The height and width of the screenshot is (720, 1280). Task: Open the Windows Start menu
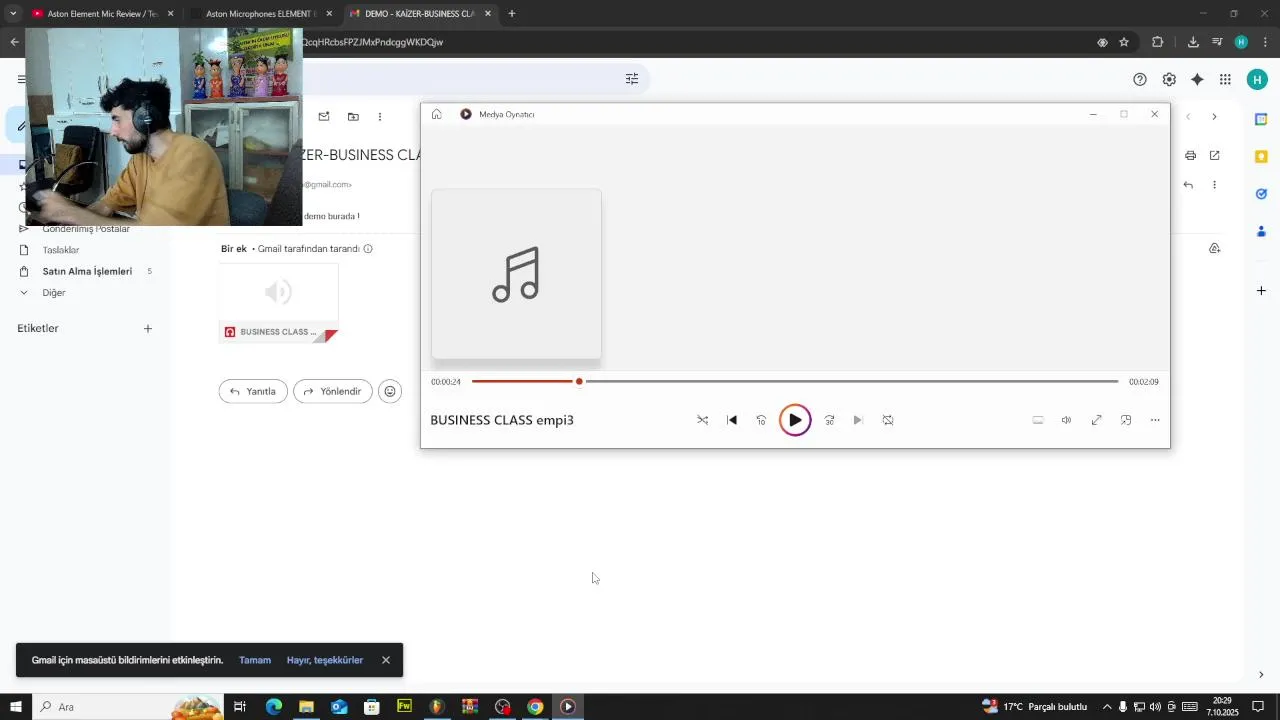pos(16,707)
